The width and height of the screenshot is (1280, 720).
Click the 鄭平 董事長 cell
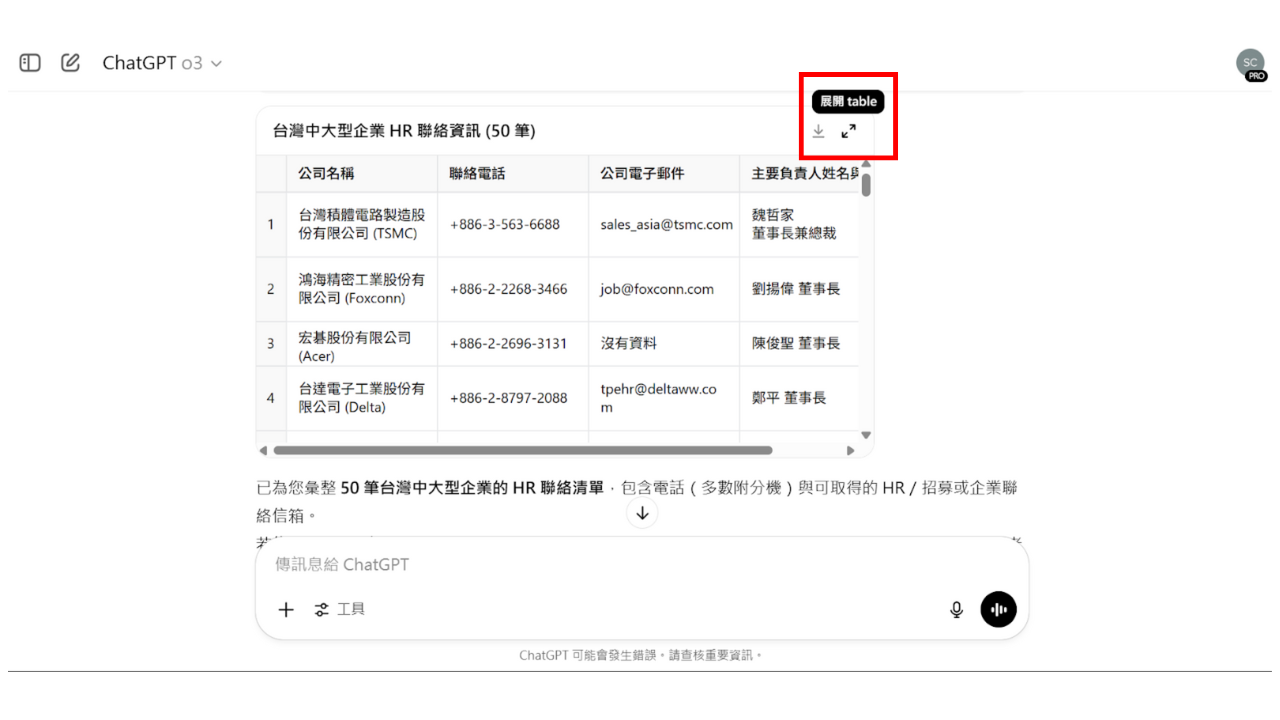click(x=800, y=398)
